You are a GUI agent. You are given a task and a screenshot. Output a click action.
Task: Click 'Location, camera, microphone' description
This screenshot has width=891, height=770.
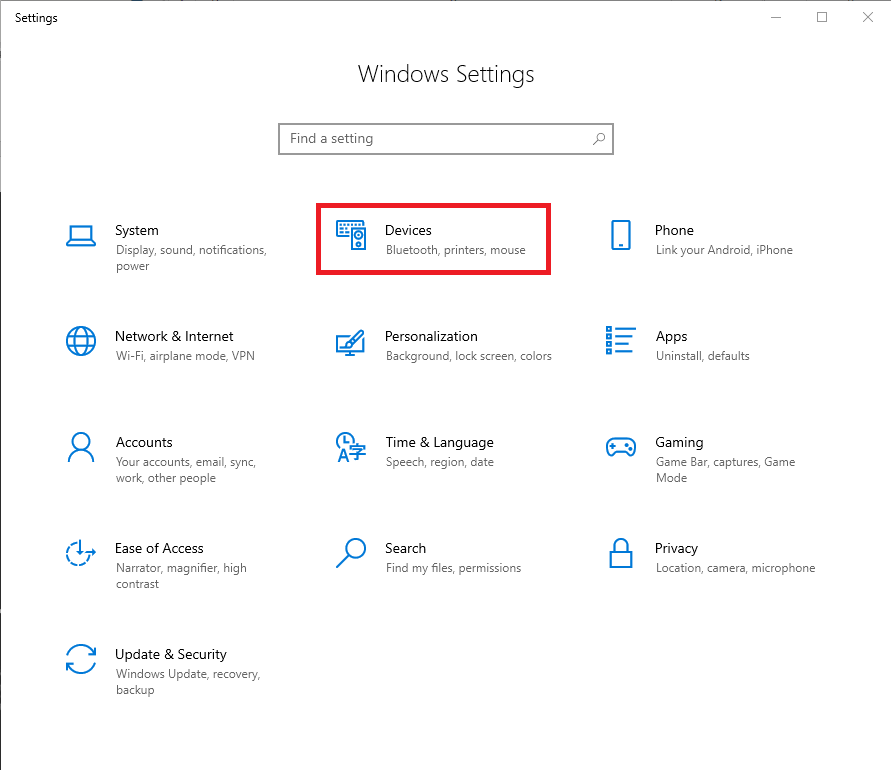pos(735,568)
